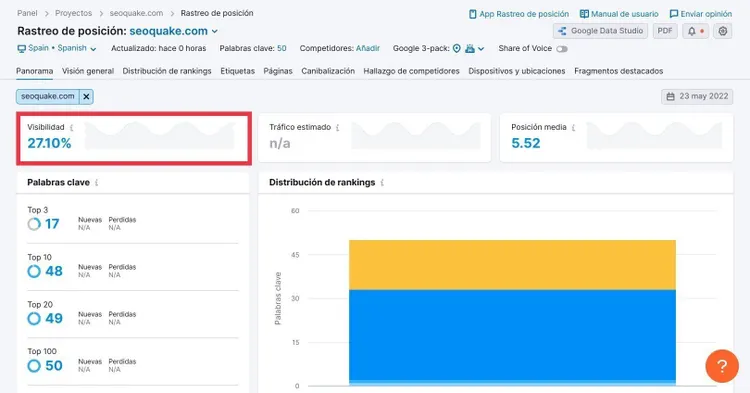Open date picker 23 may 2022
Image resolution: width=750 pixels, height=393 pixels.
click(x=697, y=97)
